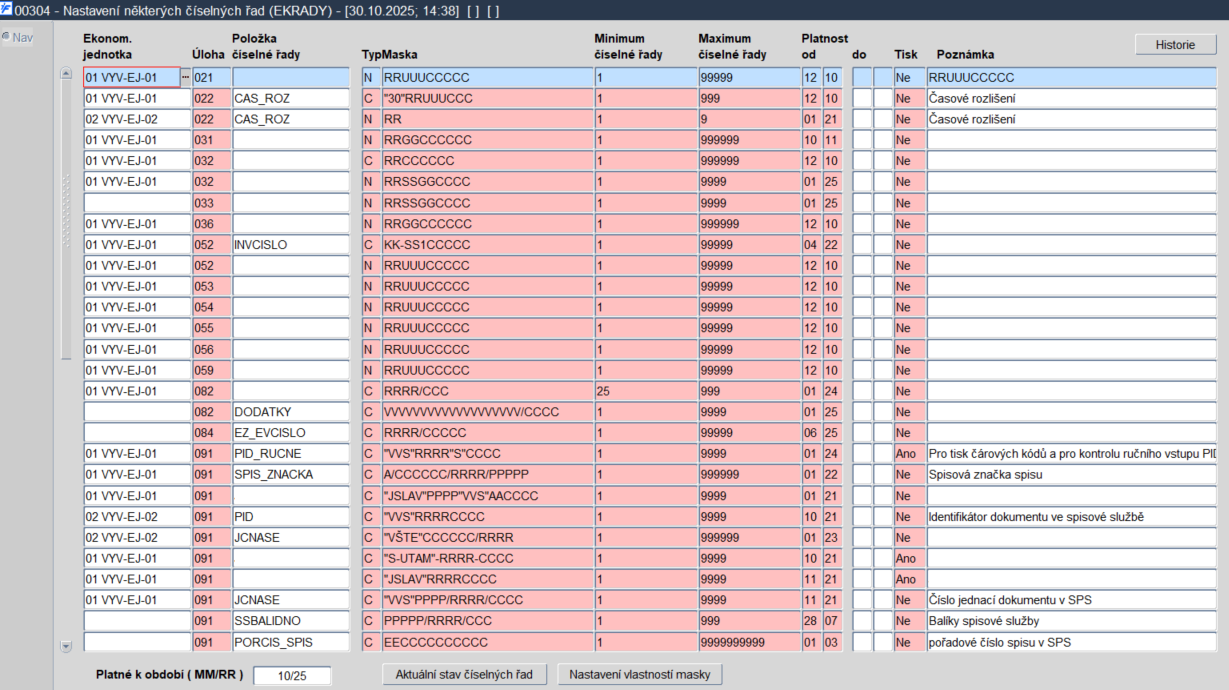Open Nastavení vlastností masky
1229x690 pixels.
point(640,674)
